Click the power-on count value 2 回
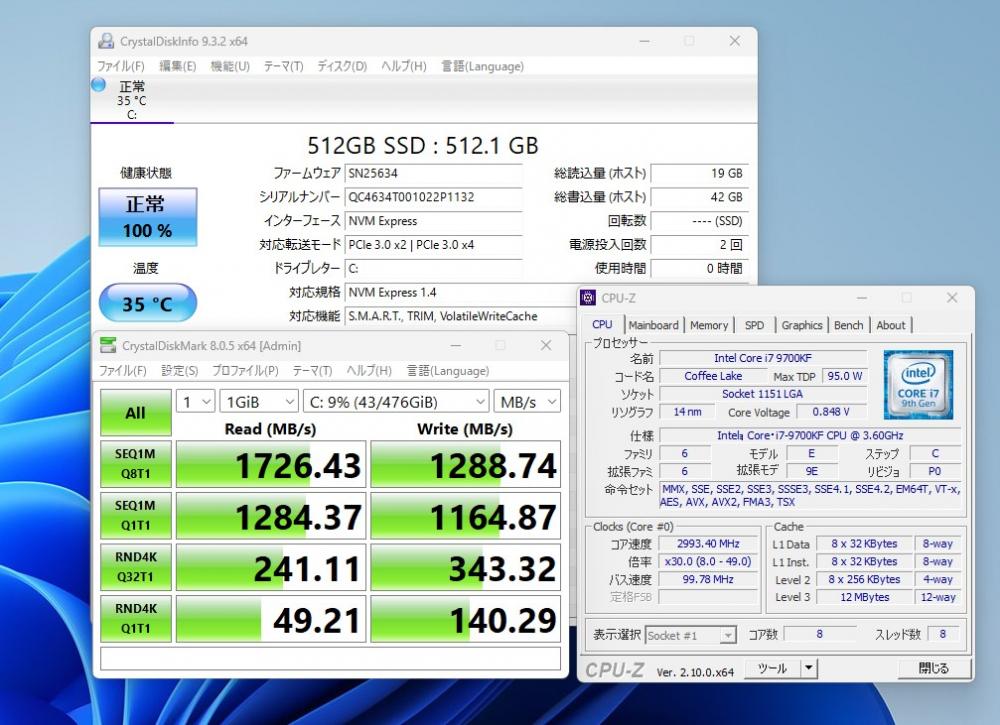This screenshot has width=1000, height=725. (699, 245)
